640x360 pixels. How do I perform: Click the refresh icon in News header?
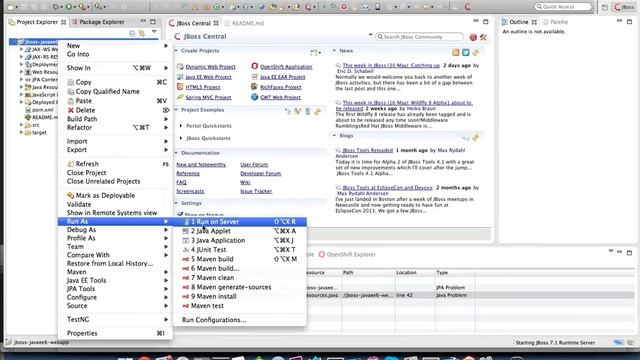476,52
